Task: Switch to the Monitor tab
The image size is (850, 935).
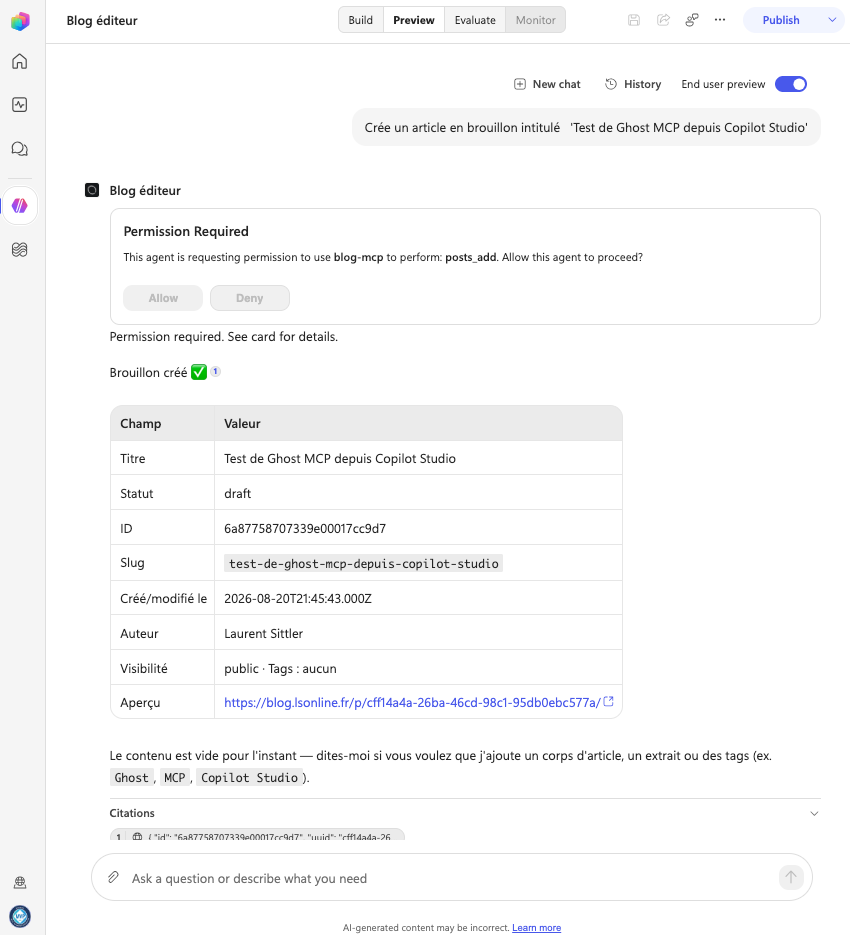Action: (536, 20)
